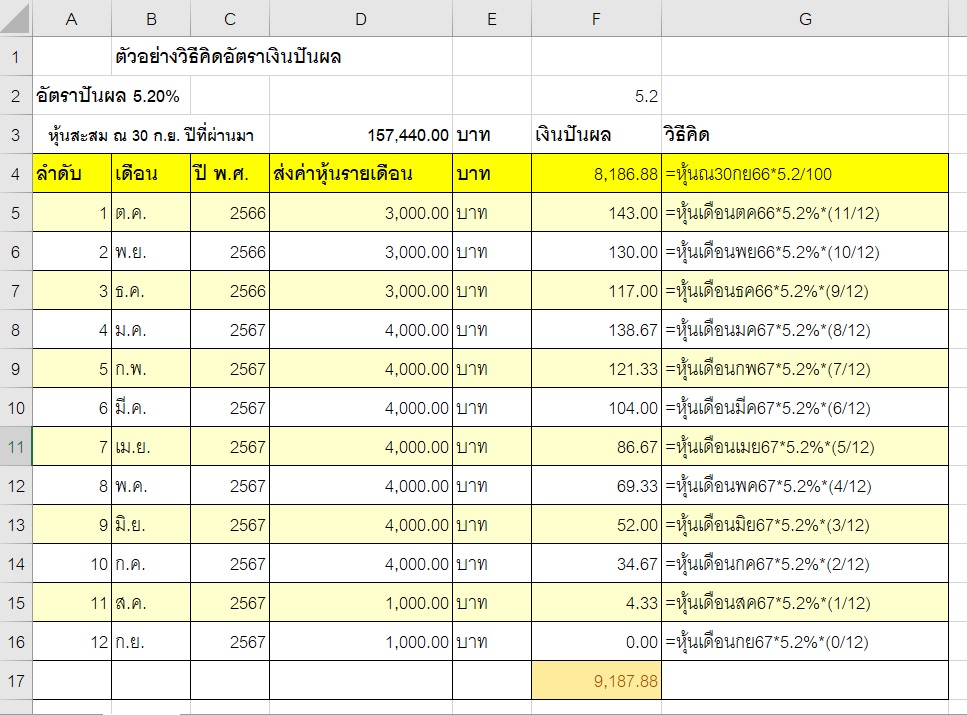Select row 17 header
967x715 pixels.
[x=16, y=681]
